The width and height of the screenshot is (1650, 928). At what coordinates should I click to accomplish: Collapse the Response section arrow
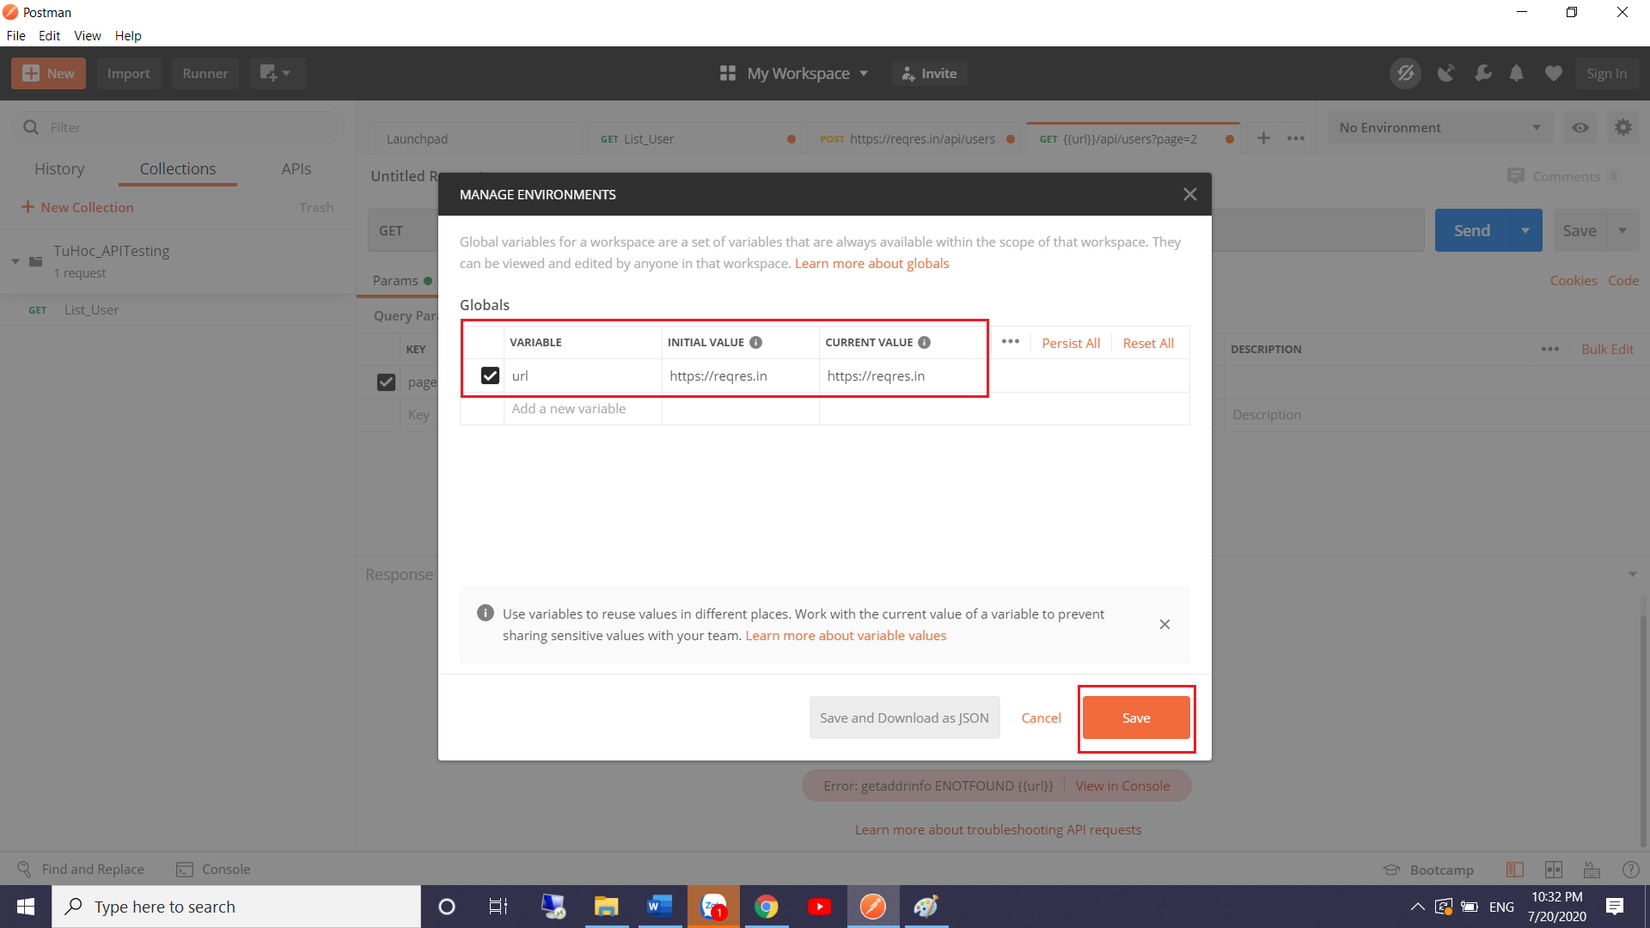pos(1632,574)
